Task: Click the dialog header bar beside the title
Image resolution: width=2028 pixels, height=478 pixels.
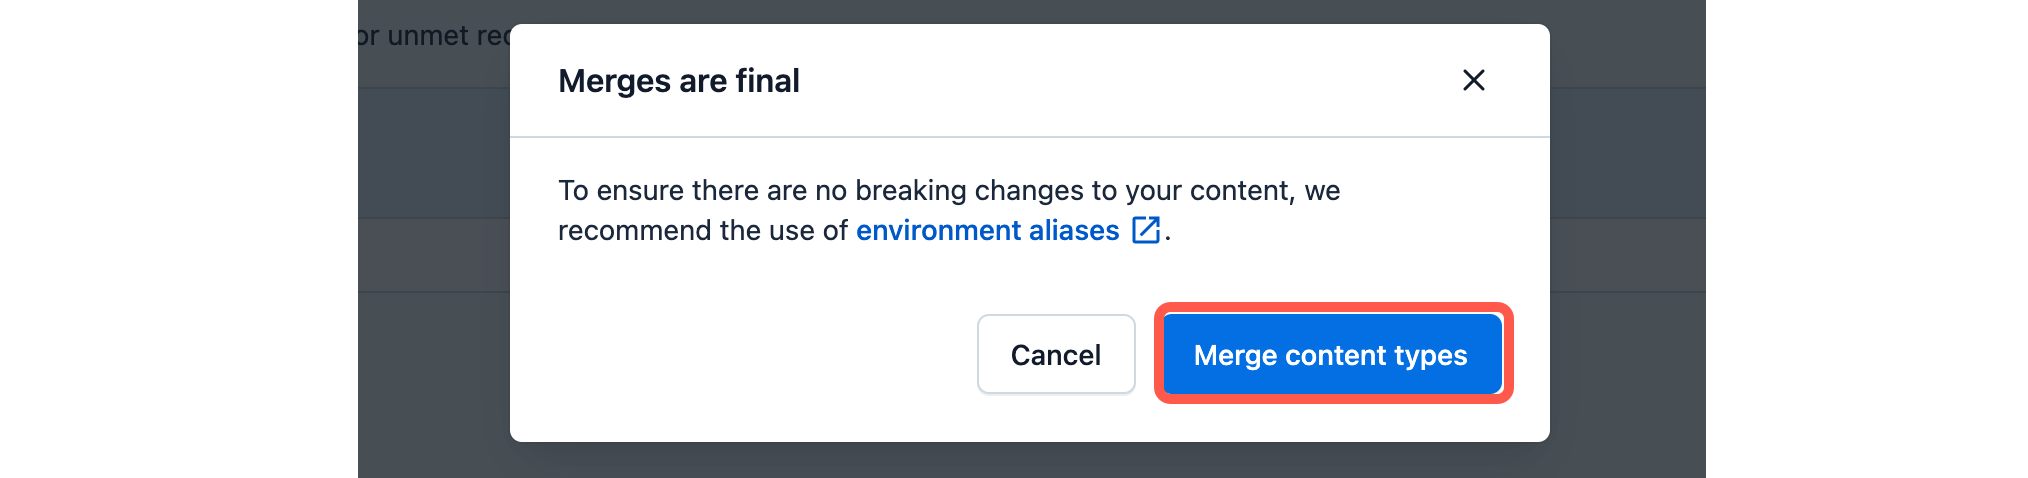Action: coord(1100,80)
